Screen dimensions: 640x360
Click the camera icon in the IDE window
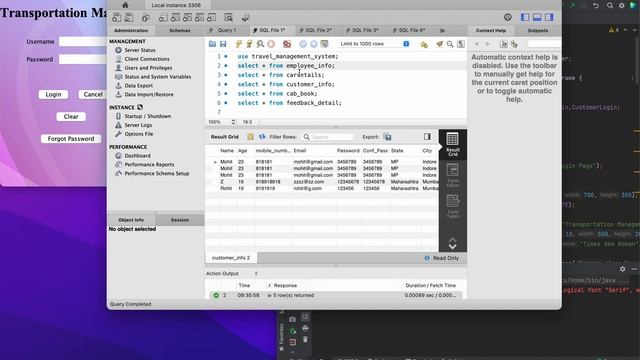click(x=292, y=319)
